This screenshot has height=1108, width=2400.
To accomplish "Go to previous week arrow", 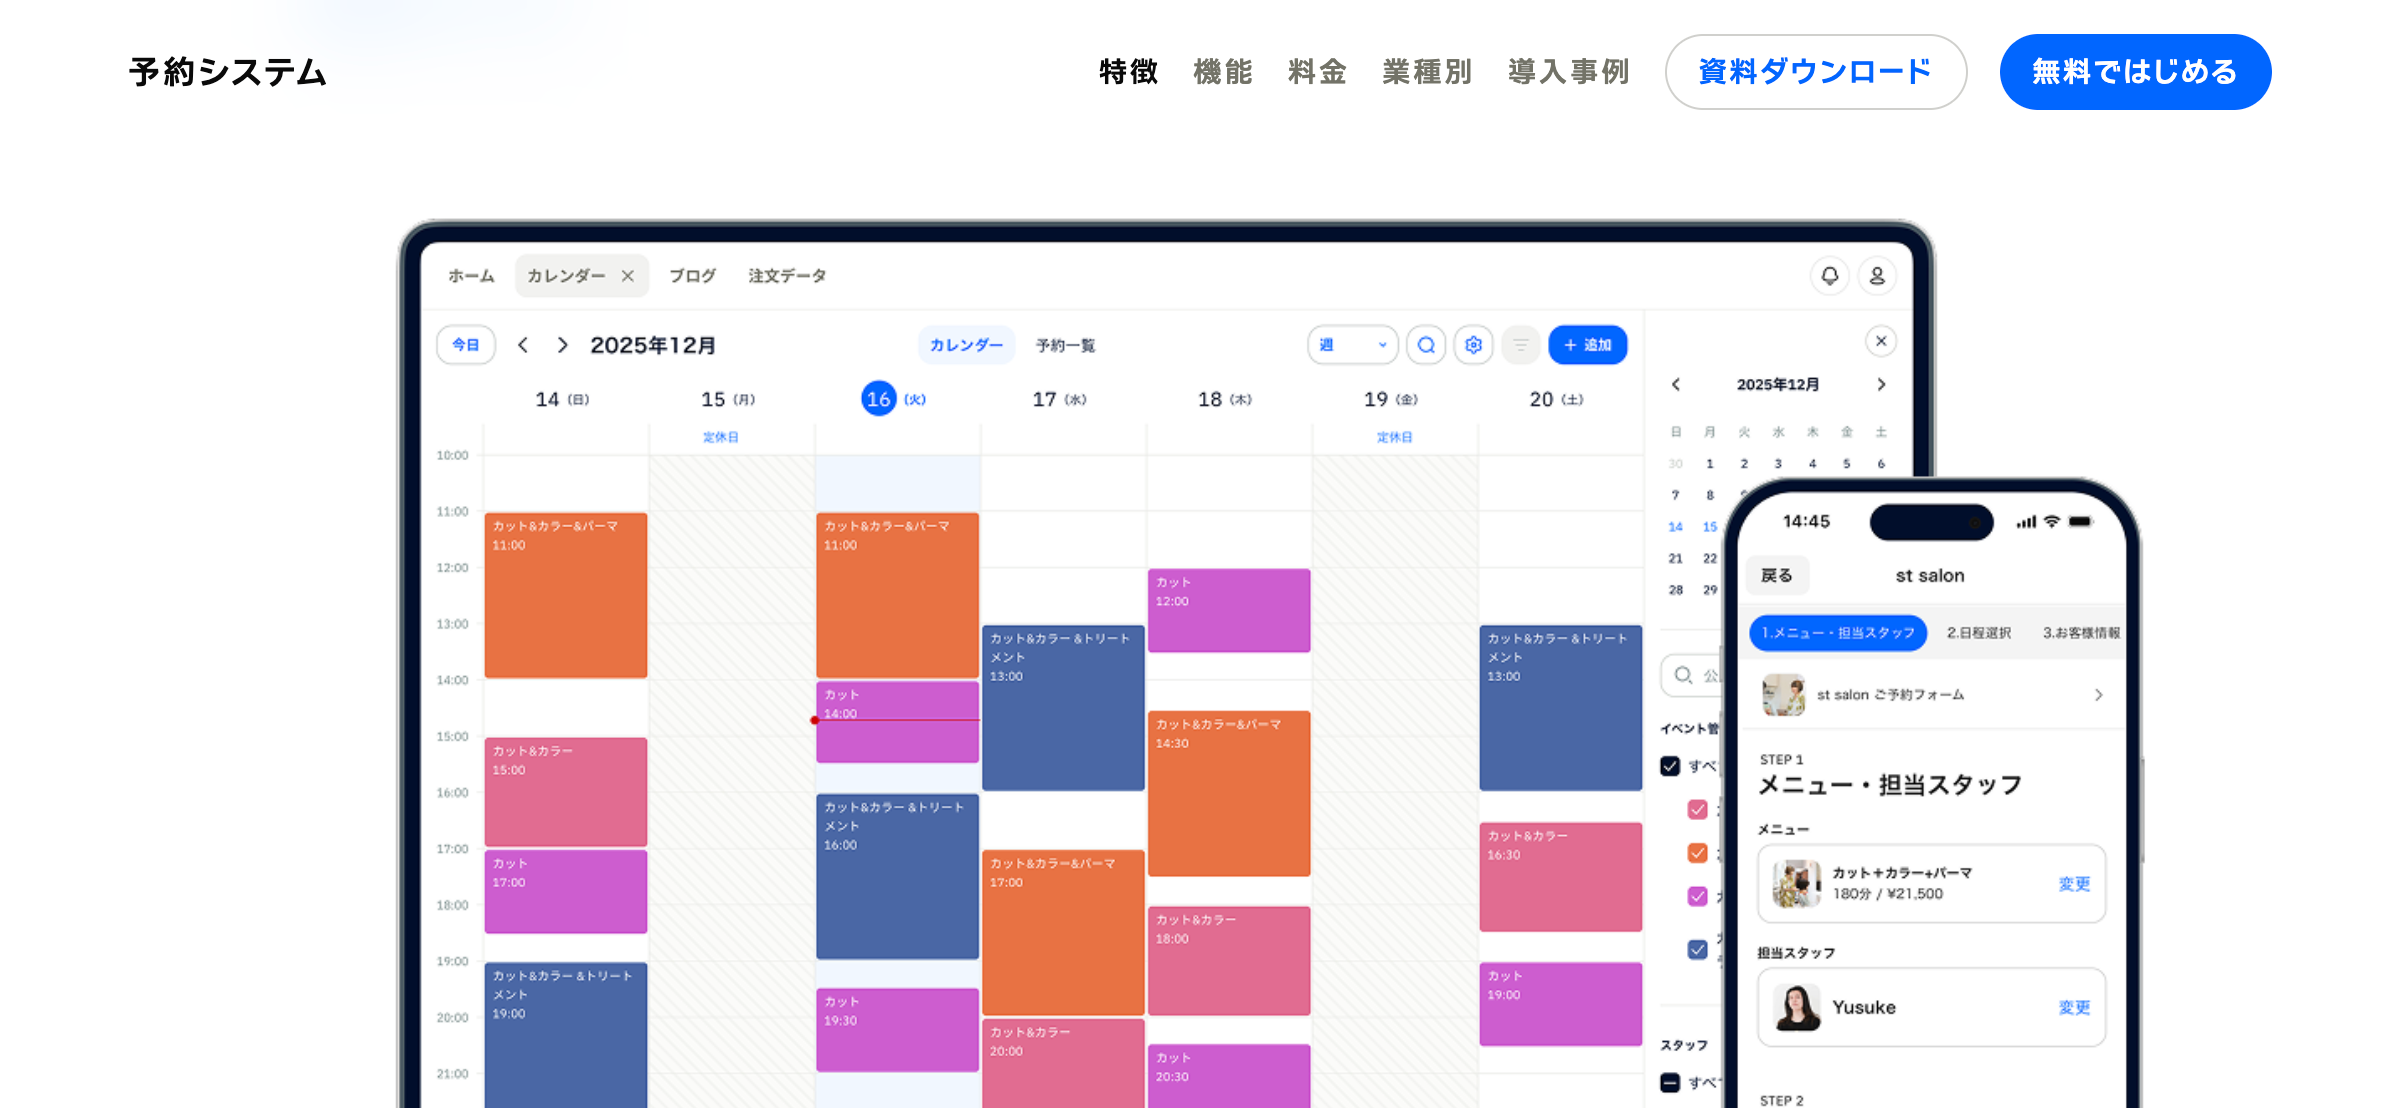I will pyautogui.click(x=523, y=345).
